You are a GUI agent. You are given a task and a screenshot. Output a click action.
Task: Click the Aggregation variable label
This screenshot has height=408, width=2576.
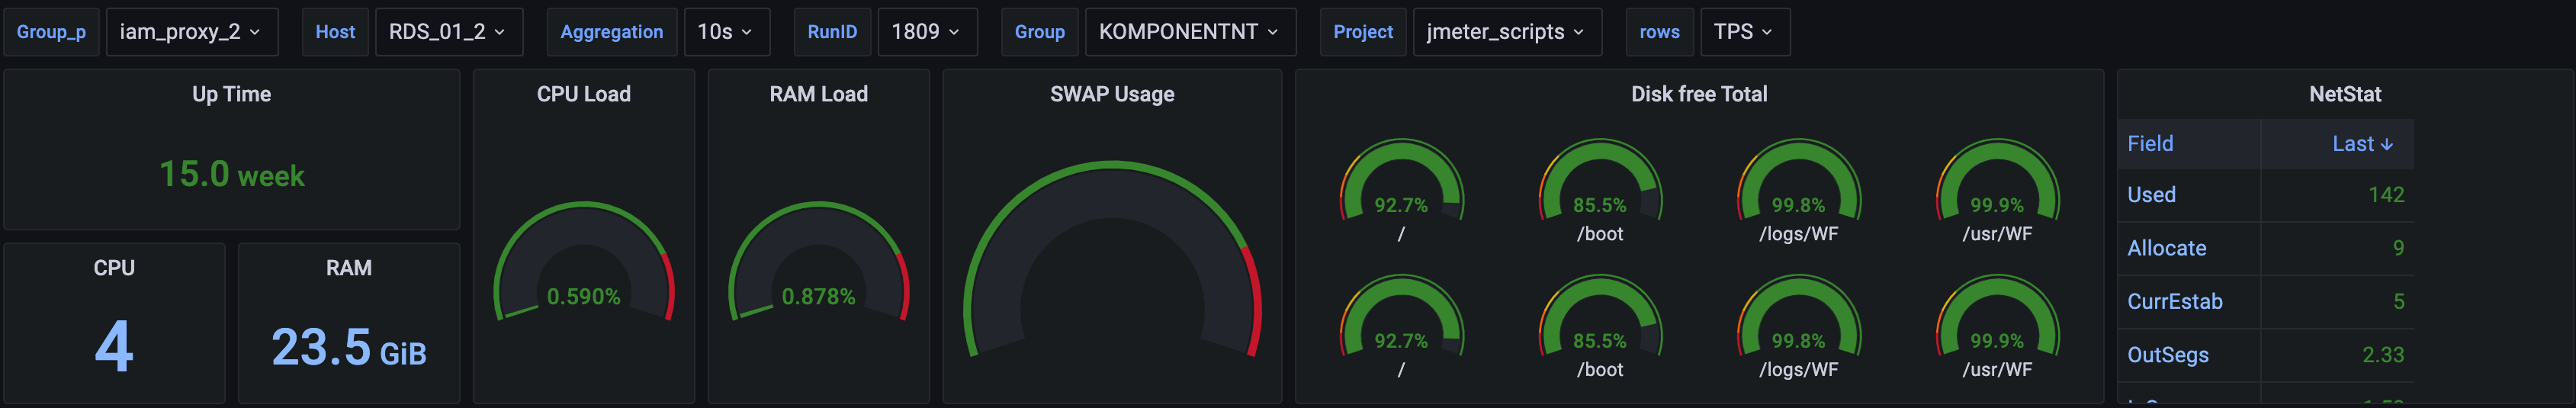[x=612, y=32]
